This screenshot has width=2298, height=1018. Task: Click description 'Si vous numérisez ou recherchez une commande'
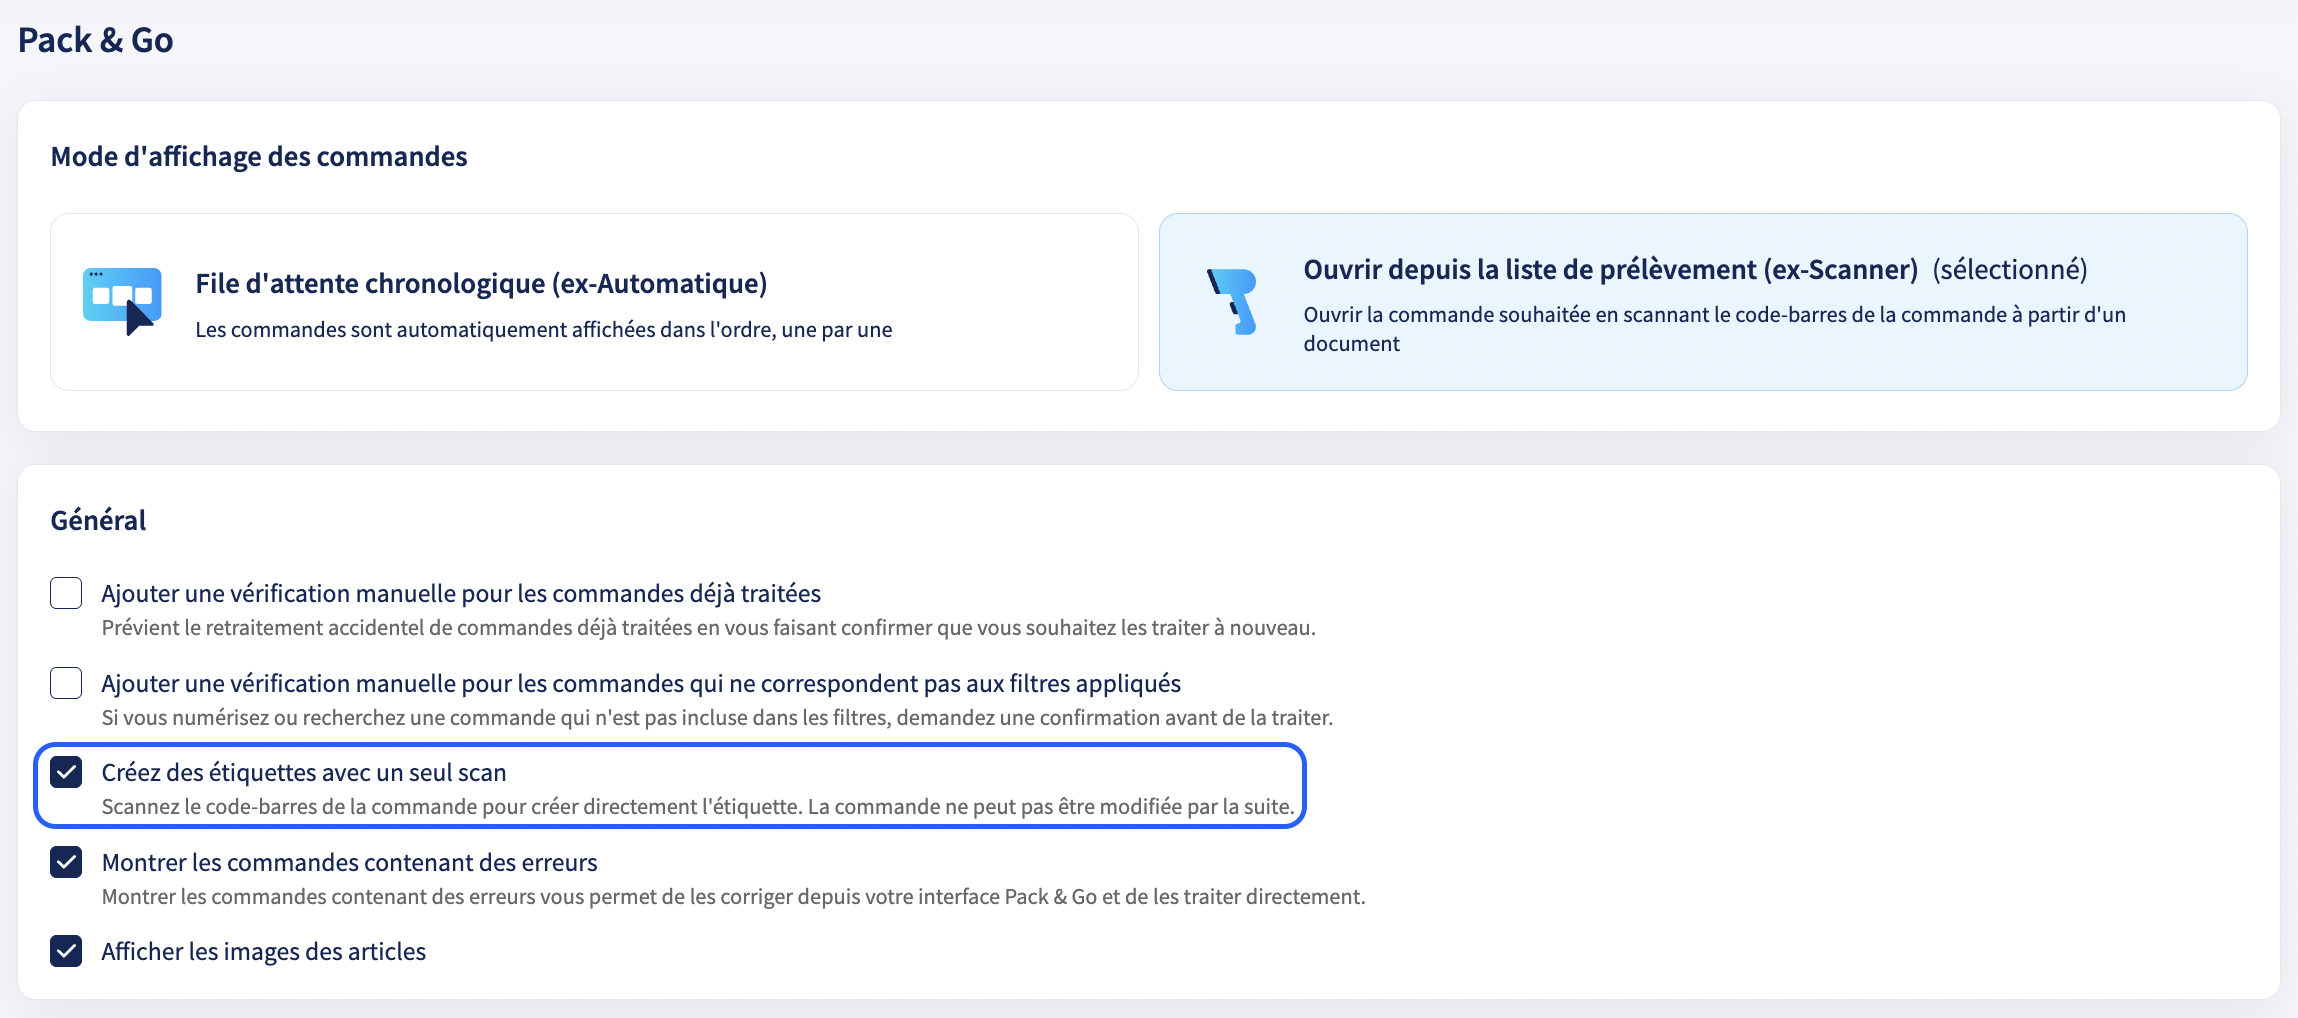pyautogui.click(x=717, y=718)
